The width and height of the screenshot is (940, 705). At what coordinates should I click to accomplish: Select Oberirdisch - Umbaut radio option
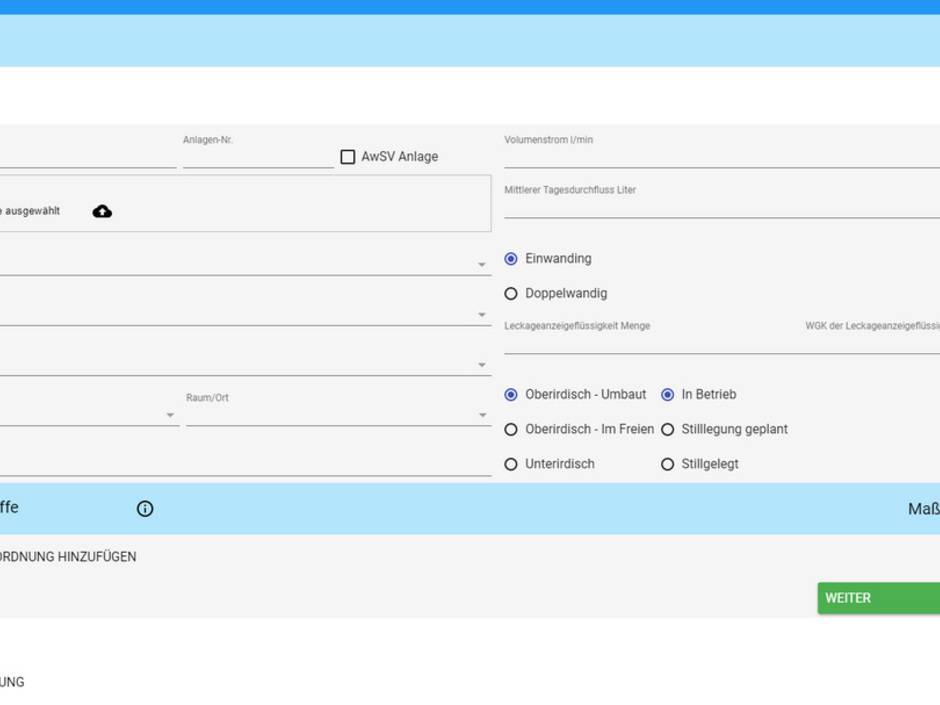pos(511,395)
